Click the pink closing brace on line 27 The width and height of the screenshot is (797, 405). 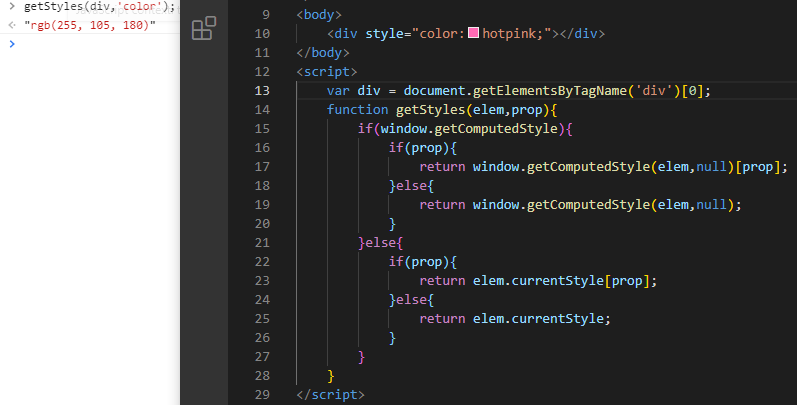coord(361,357)
